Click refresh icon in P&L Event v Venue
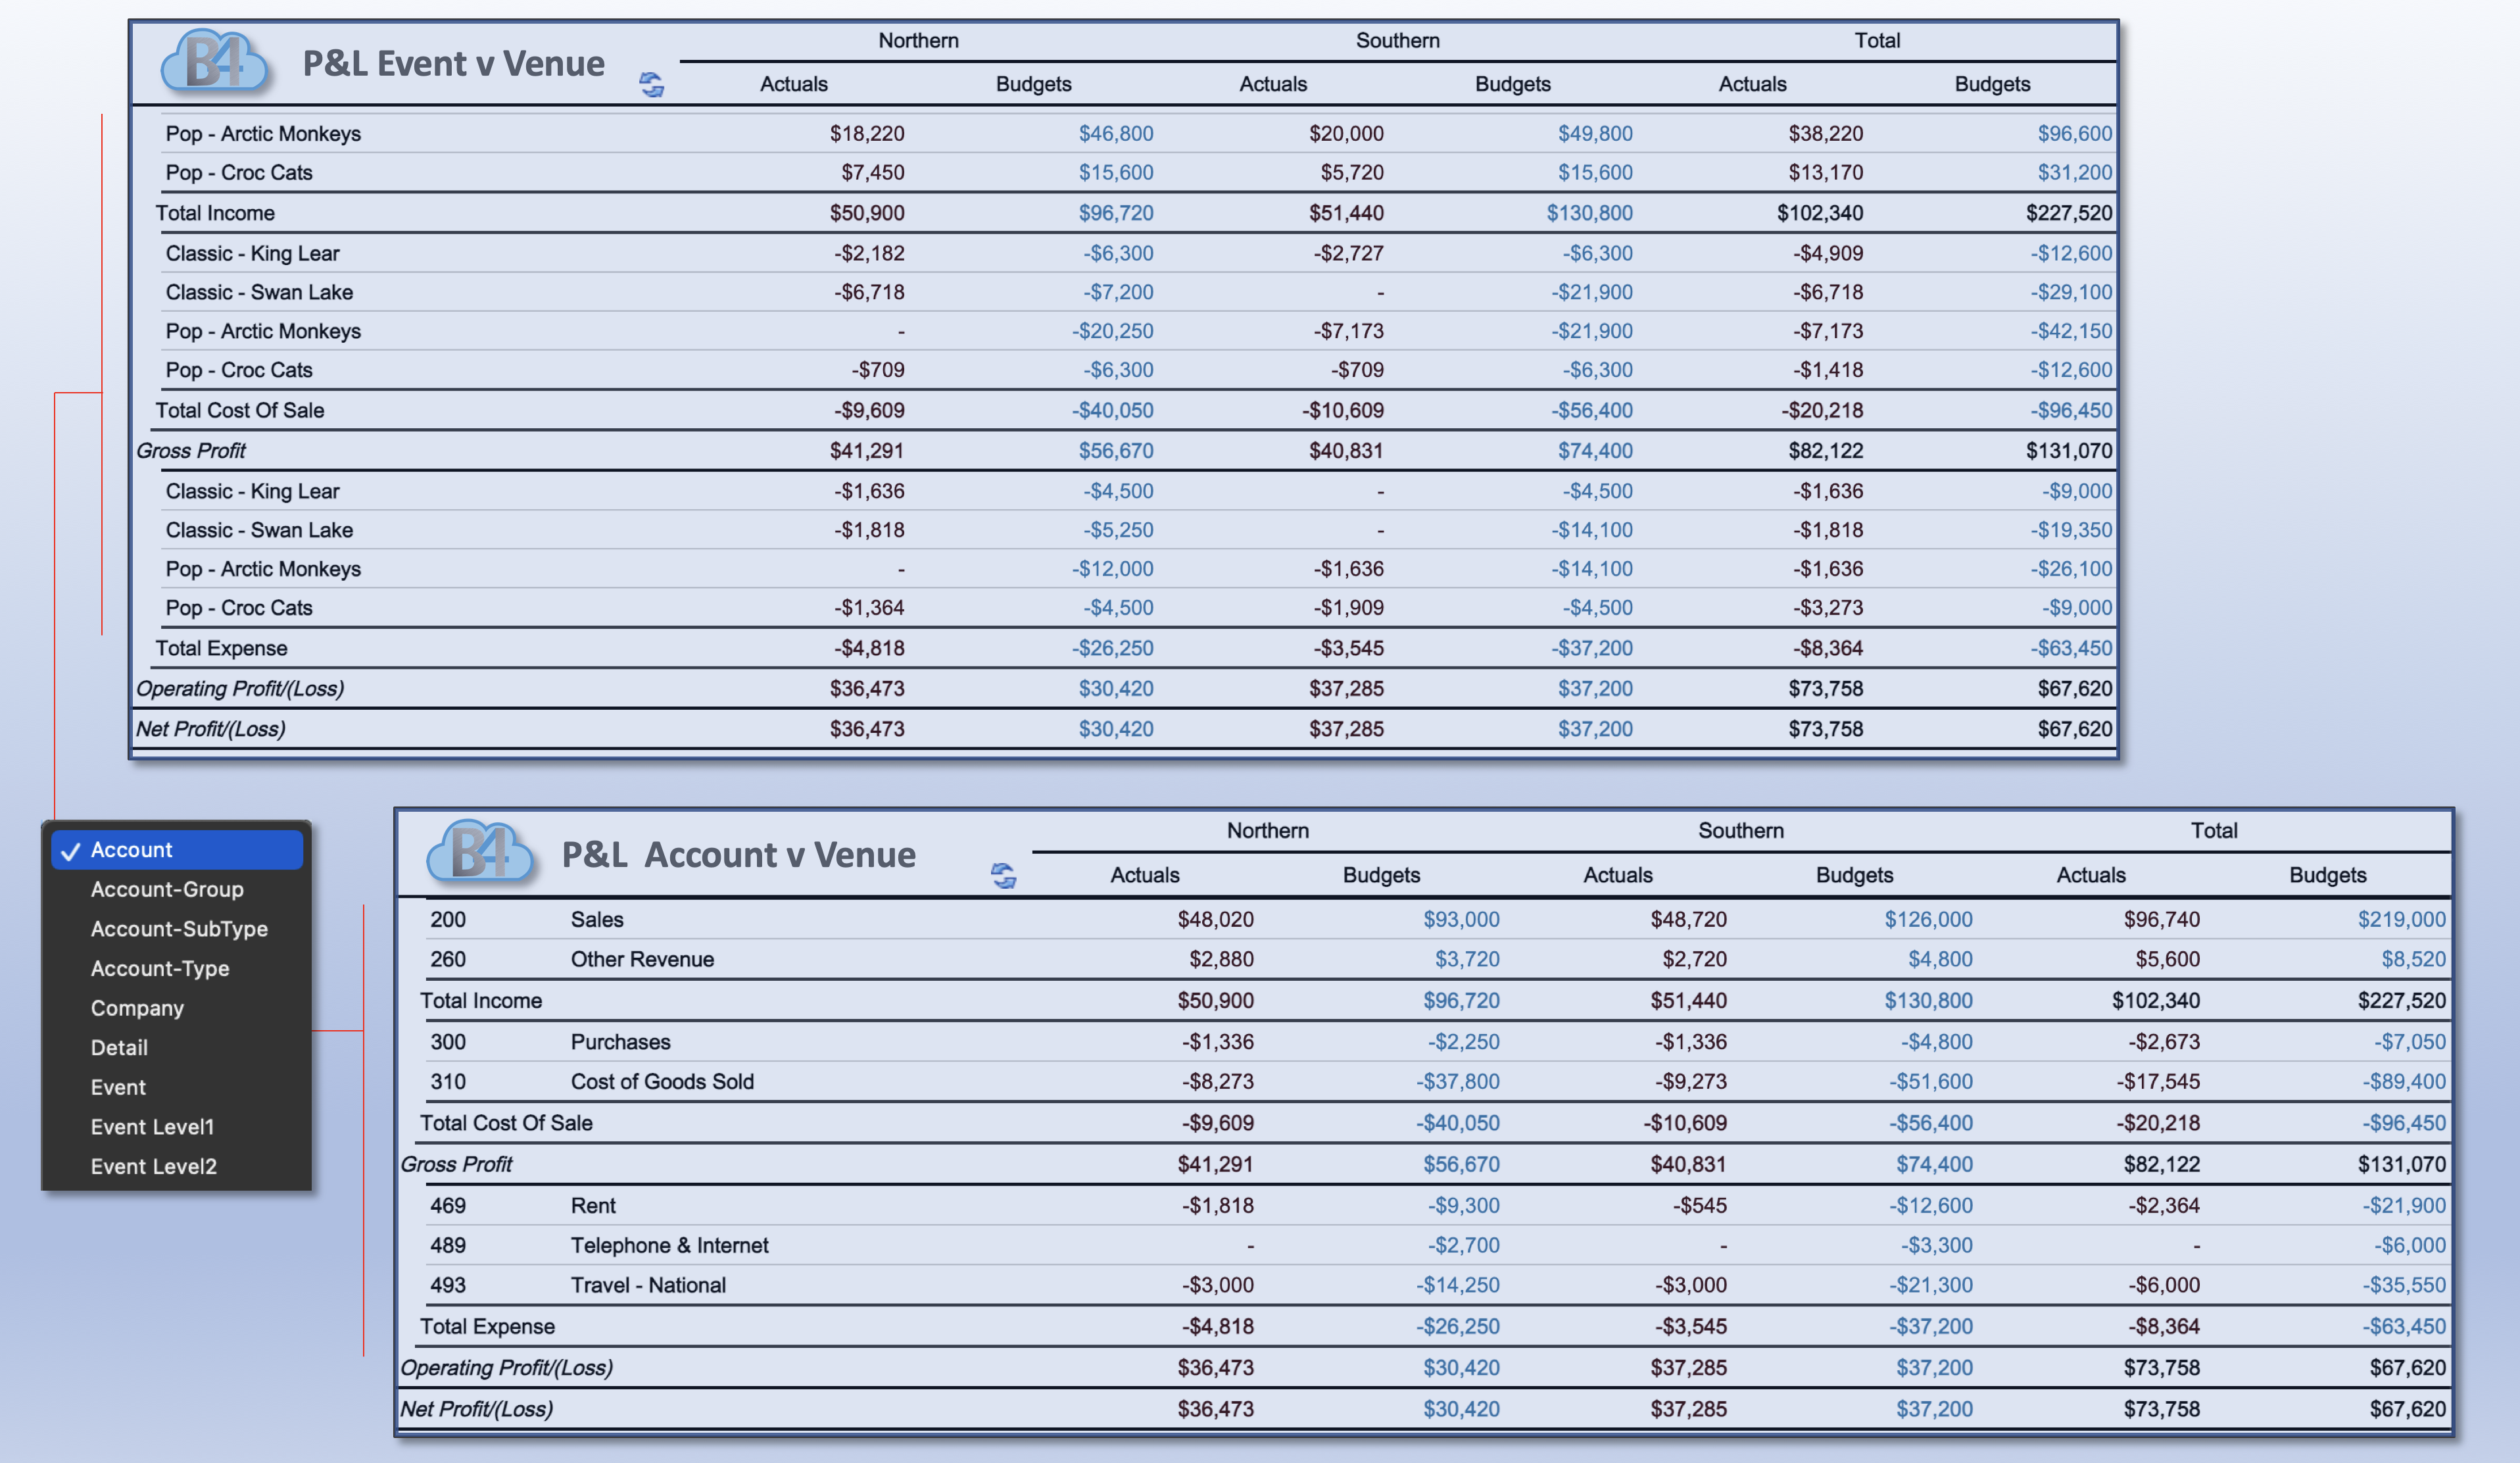 tap(652, 85)
